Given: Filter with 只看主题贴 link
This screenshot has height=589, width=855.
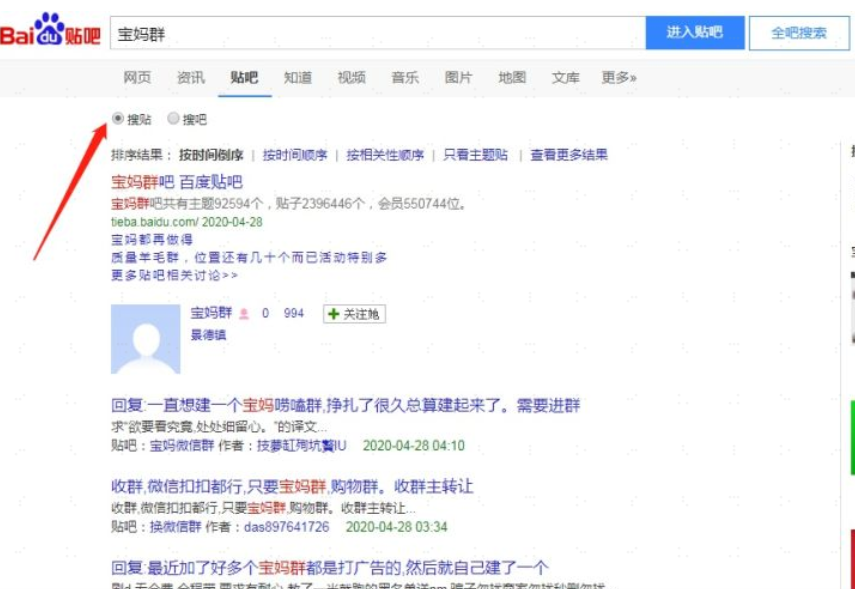Looking at the screenshot, I should tap(475, 155).
